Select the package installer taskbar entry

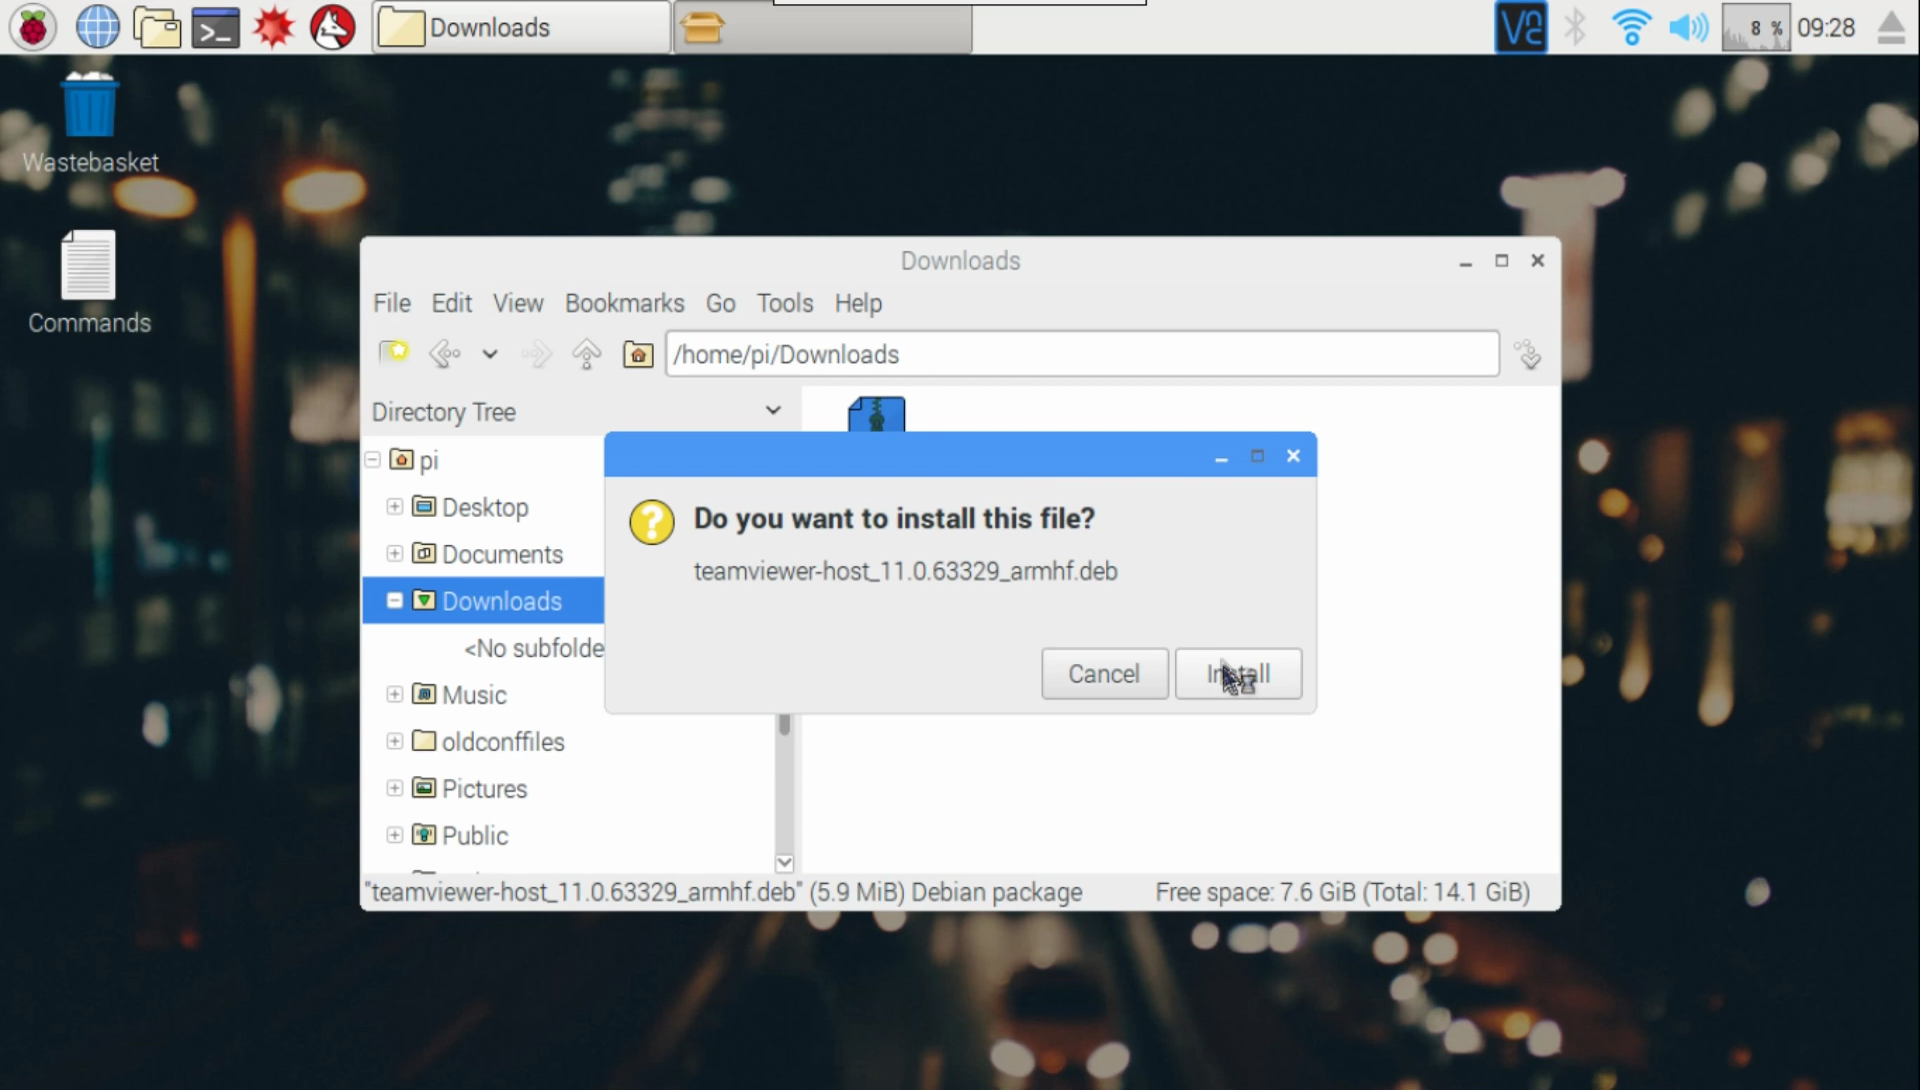tap(823, 27)
